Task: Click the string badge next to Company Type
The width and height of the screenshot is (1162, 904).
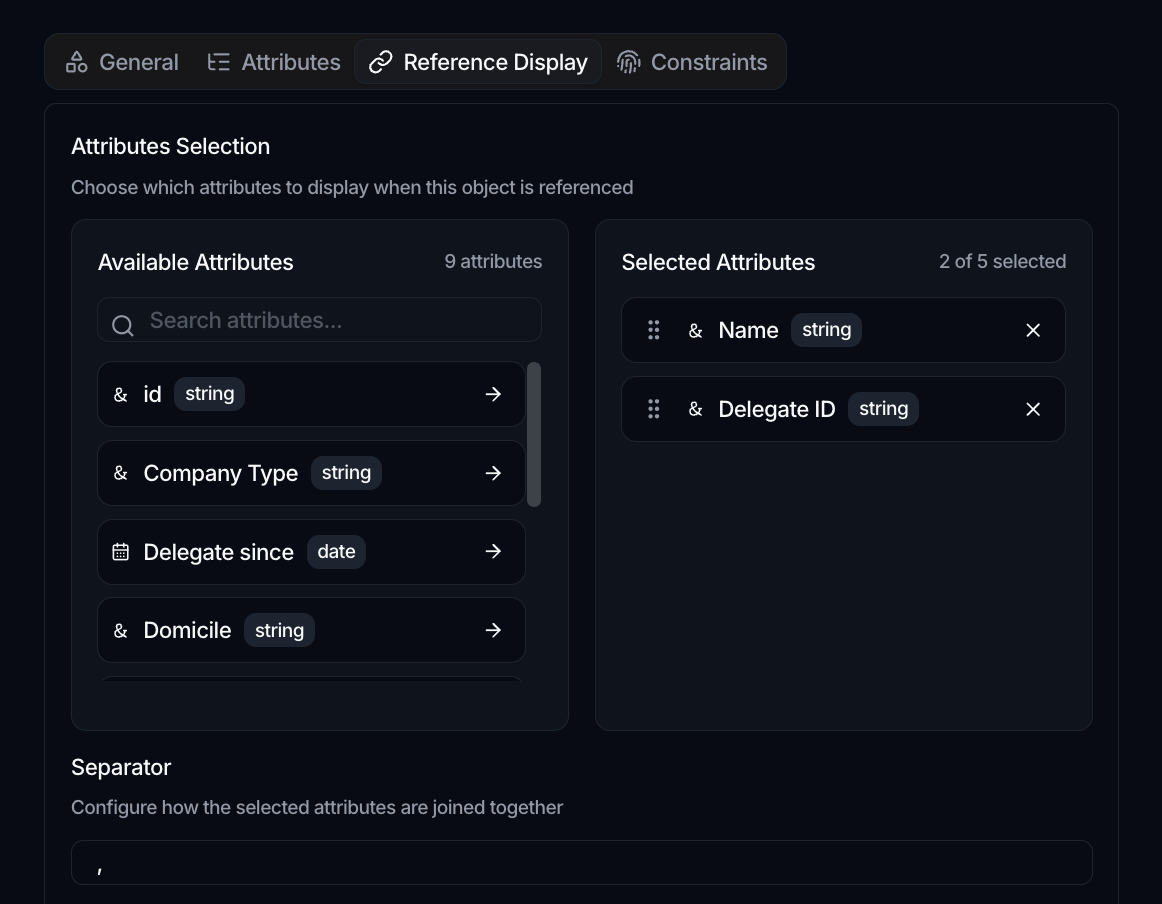Action: (x=346, y=473)
